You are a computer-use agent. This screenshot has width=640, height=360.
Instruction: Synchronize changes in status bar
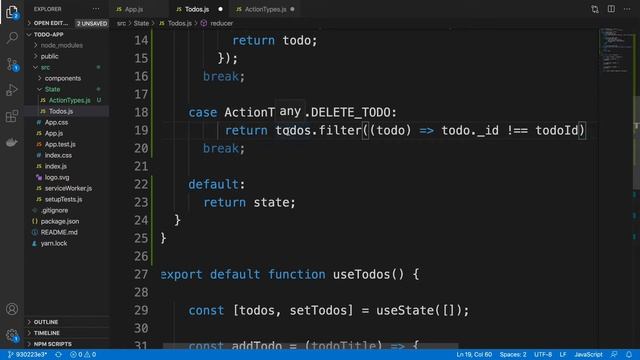click(59, 355)
